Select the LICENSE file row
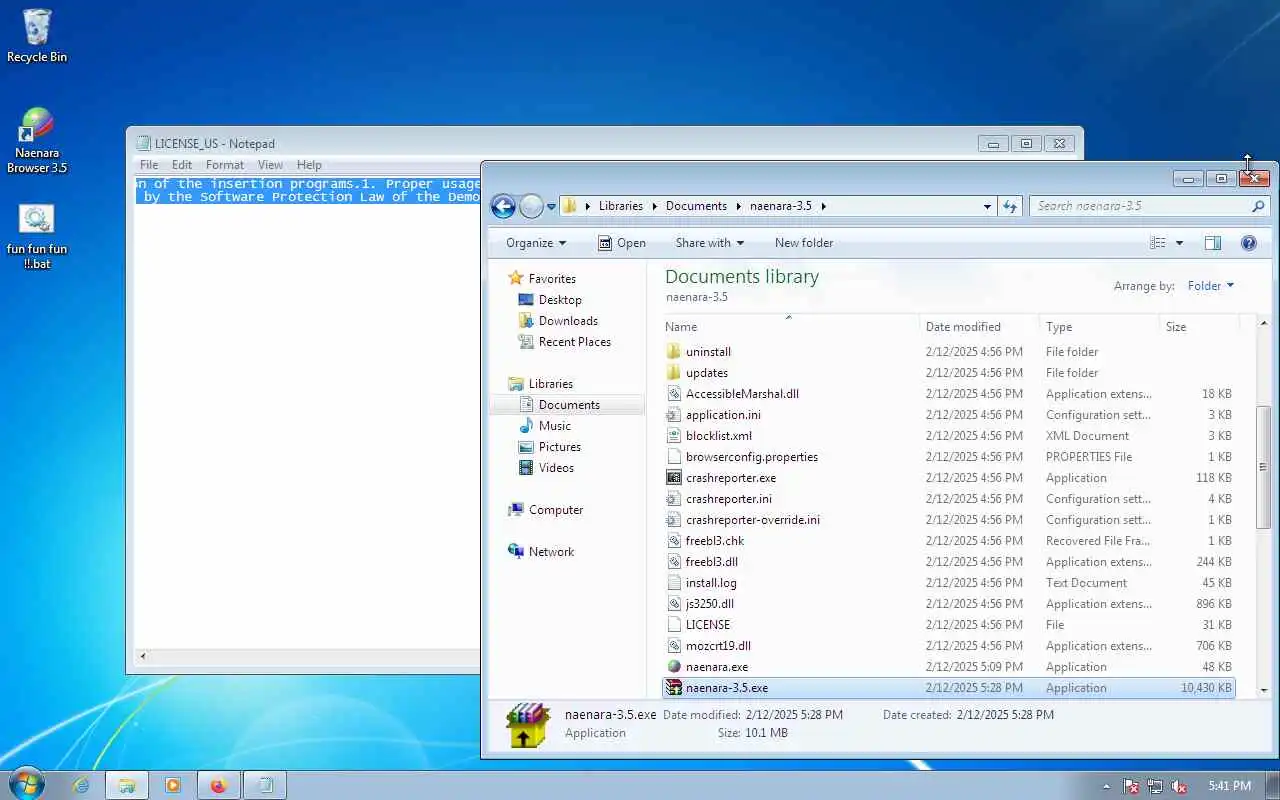 click(949, 625)
